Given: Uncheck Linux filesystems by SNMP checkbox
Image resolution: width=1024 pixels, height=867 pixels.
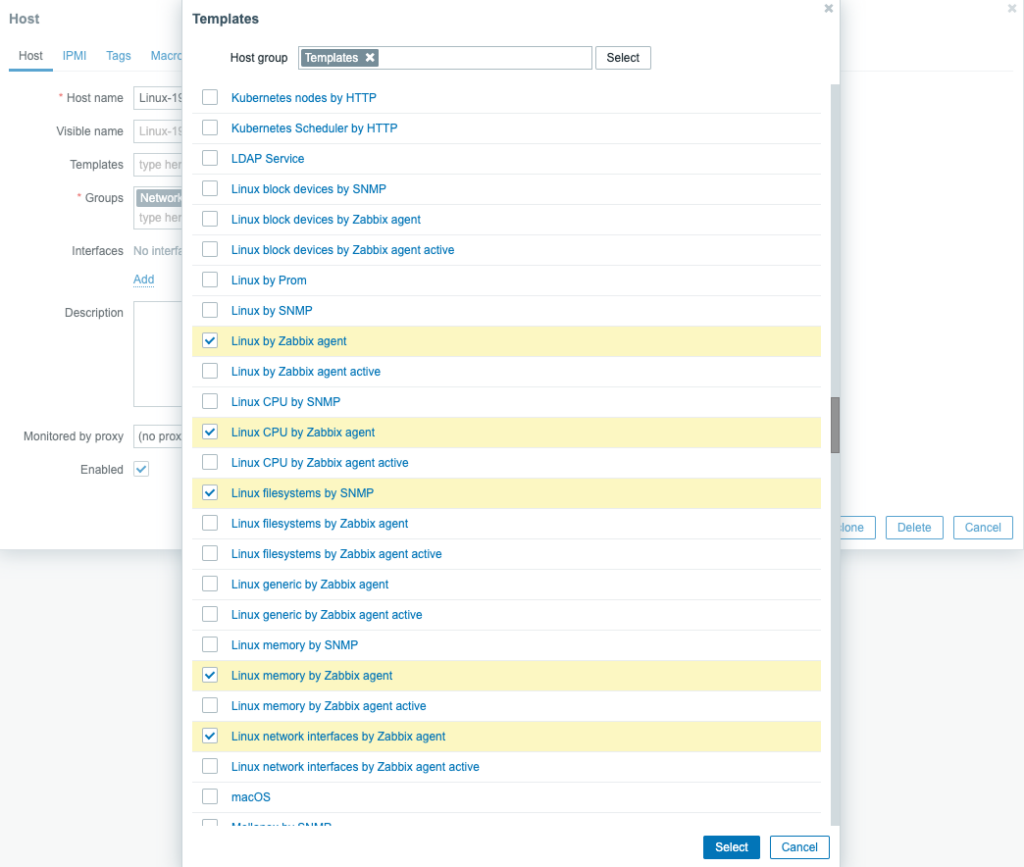Looking at the screenshot, I should pyautogui.click(x=210, y=493).
